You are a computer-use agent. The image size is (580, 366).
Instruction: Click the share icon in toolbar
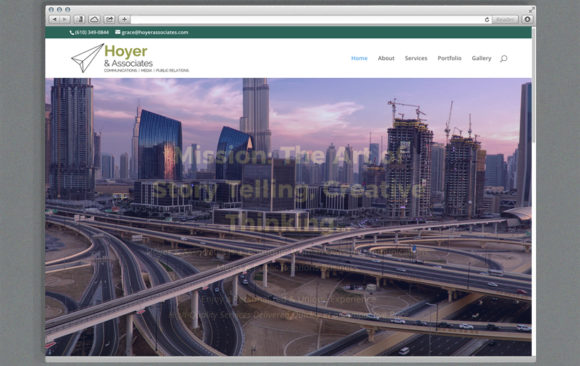point(109,19)
